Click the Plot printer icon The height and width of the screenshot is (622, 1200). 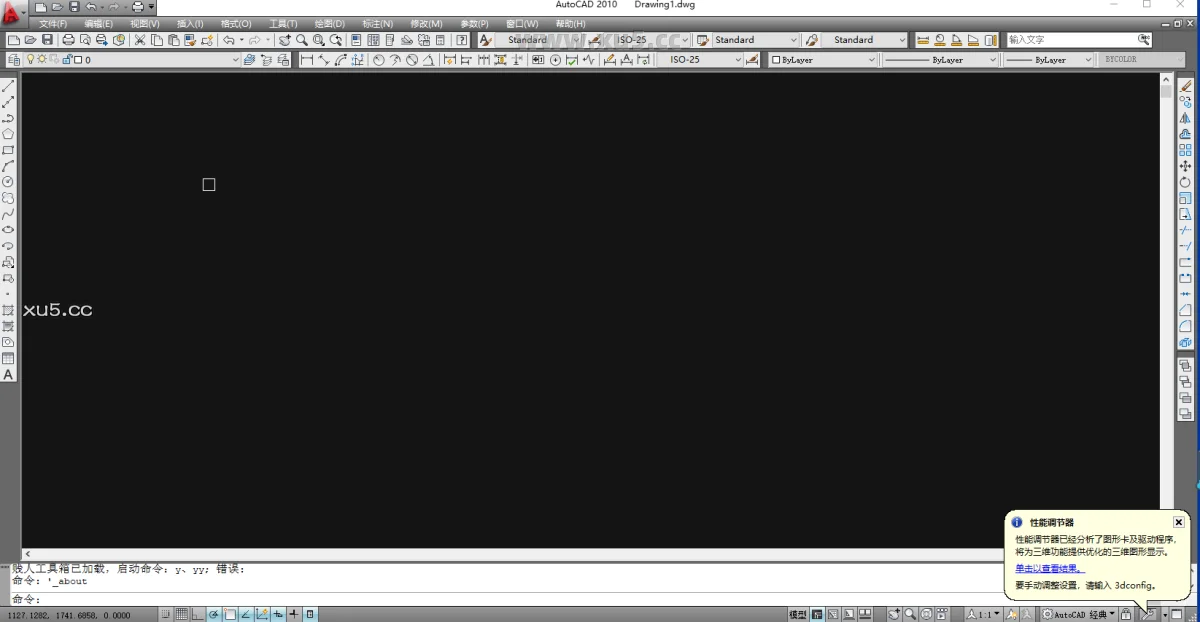68,40
